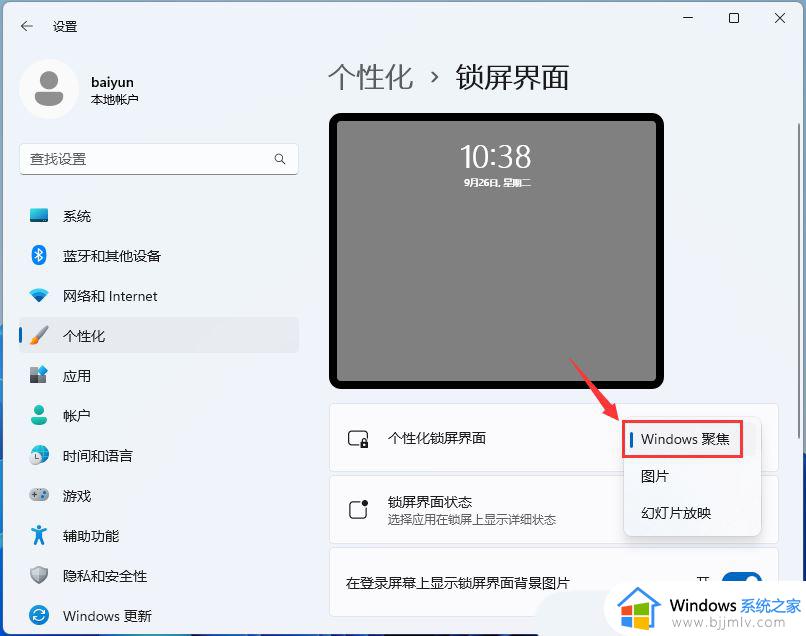Screen dimensions: 806x636
Task: Maximize the Settings window
Action: (734, 18)
